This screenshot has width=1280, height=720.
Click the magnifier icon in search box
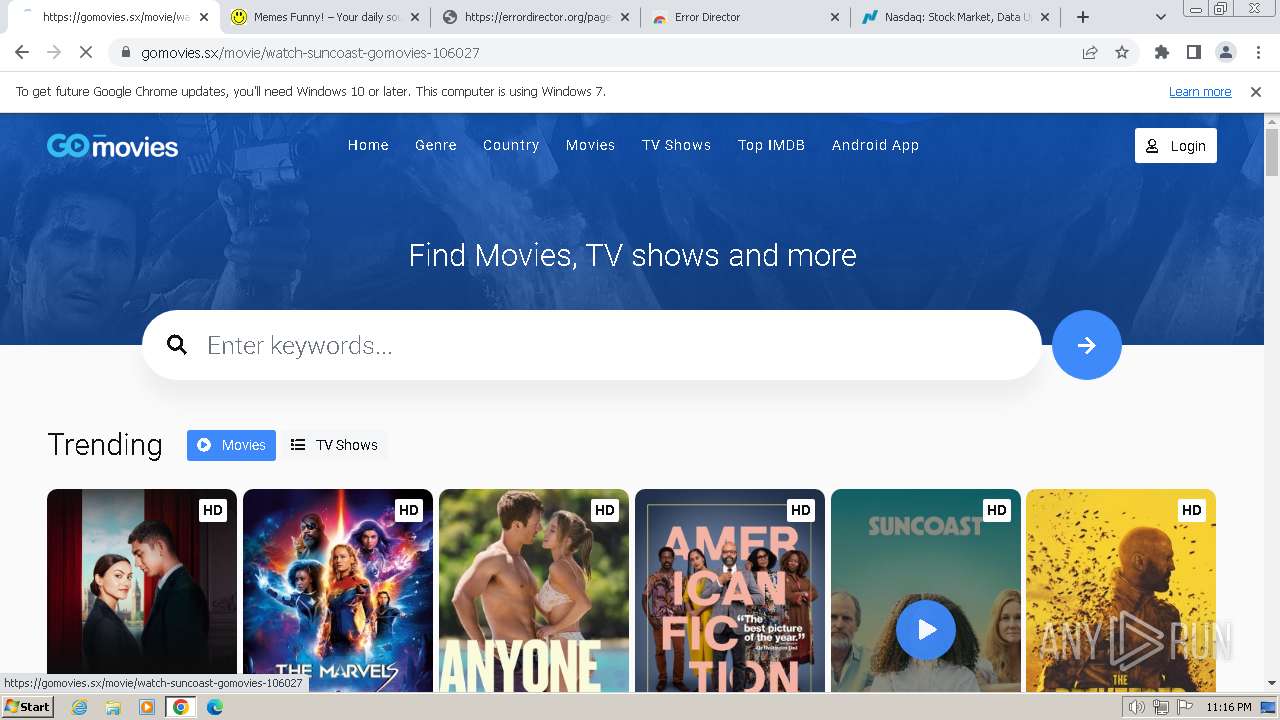pyautogui.click(x=177, y=345)
